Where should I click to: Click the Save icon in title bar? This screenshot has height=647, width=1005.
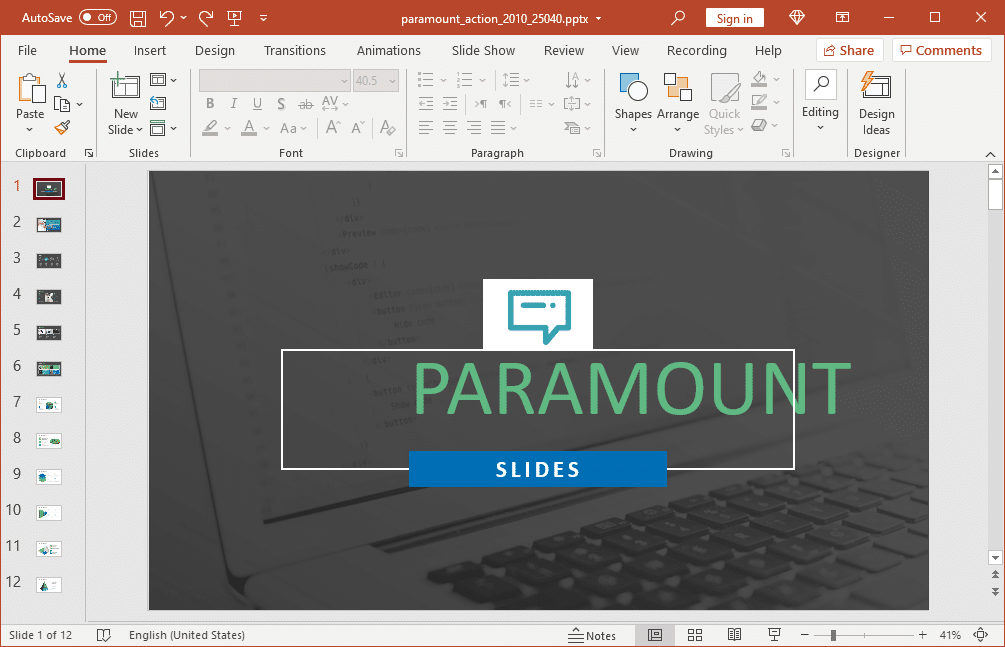[138, 18]
